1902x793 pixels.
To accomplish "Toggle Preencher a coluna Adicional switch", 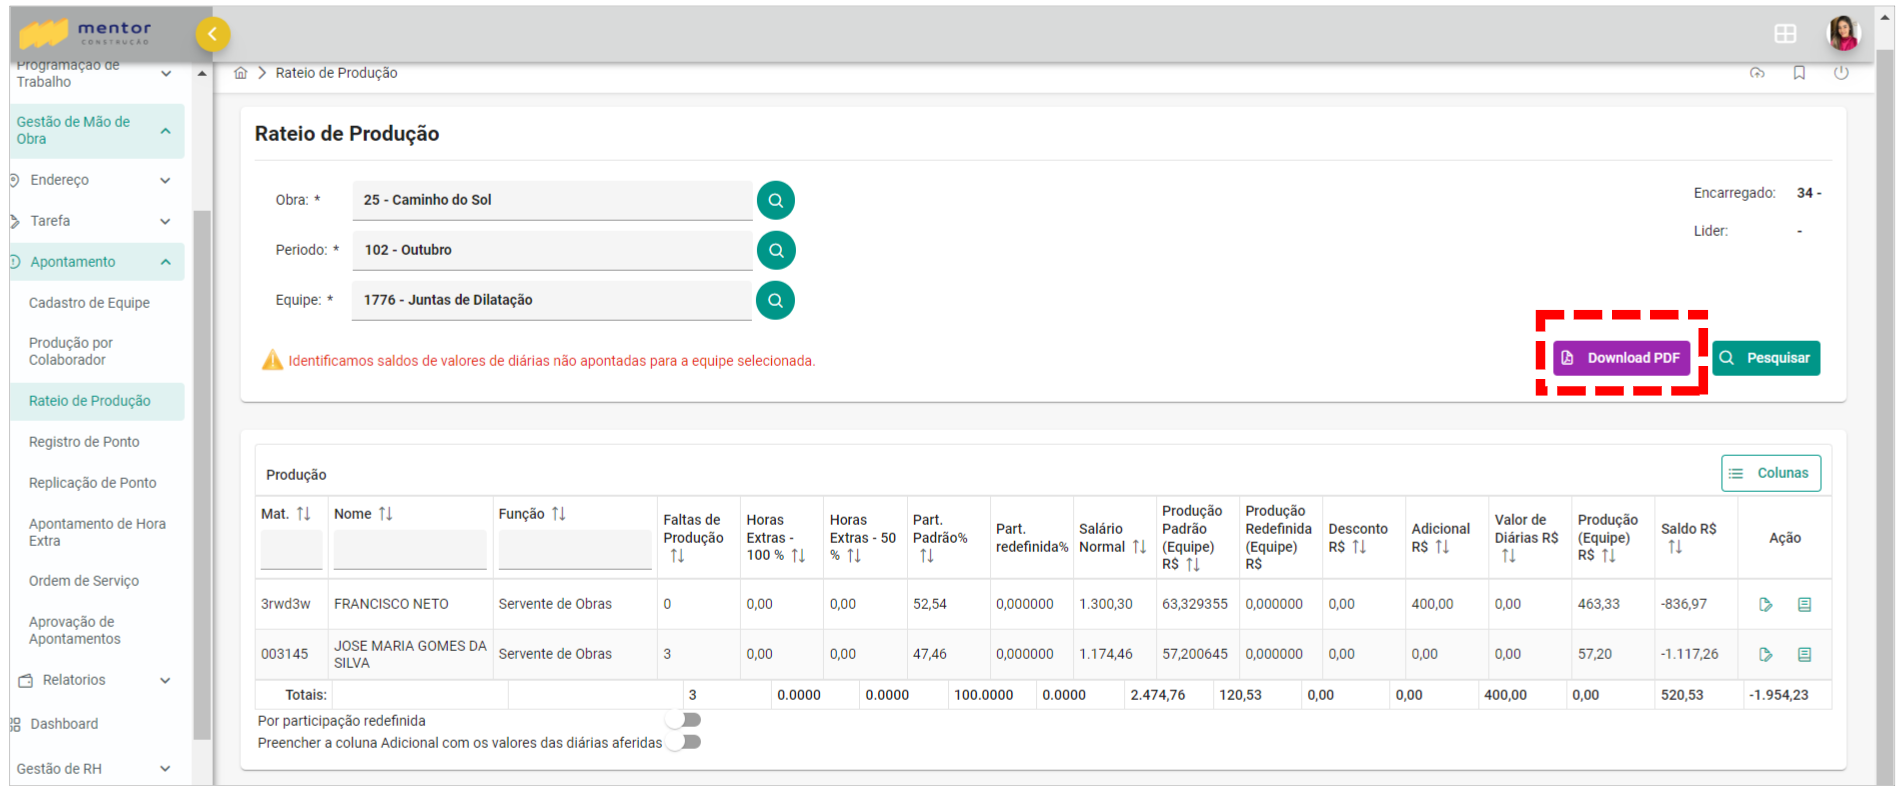I will click(x=685, y=742).
